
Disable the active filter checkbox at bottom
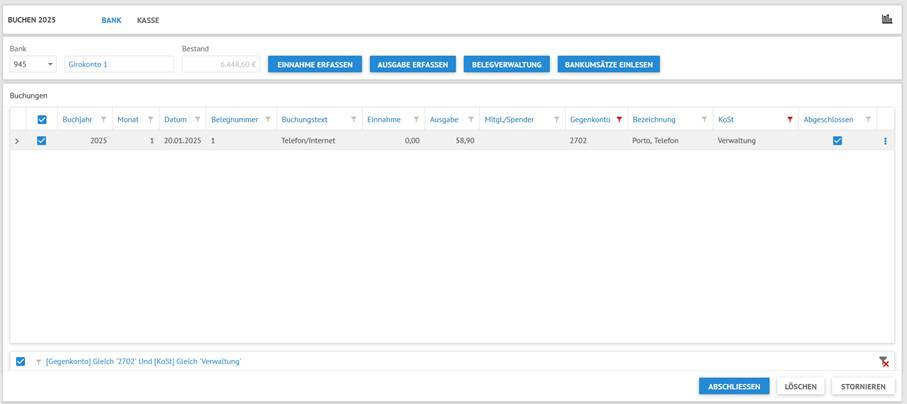tap(20, 362)
